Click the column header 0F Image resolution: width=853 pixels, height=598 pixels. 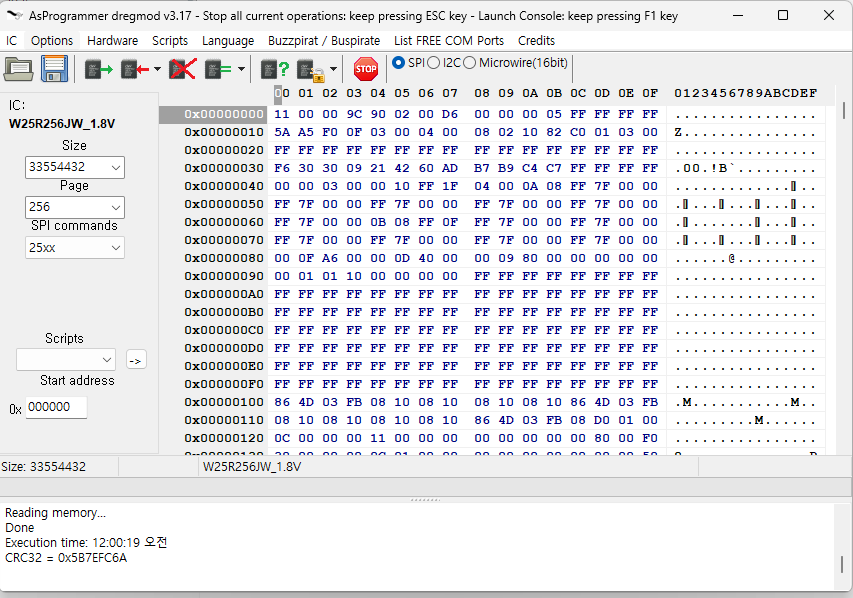[x=650, y=93]
